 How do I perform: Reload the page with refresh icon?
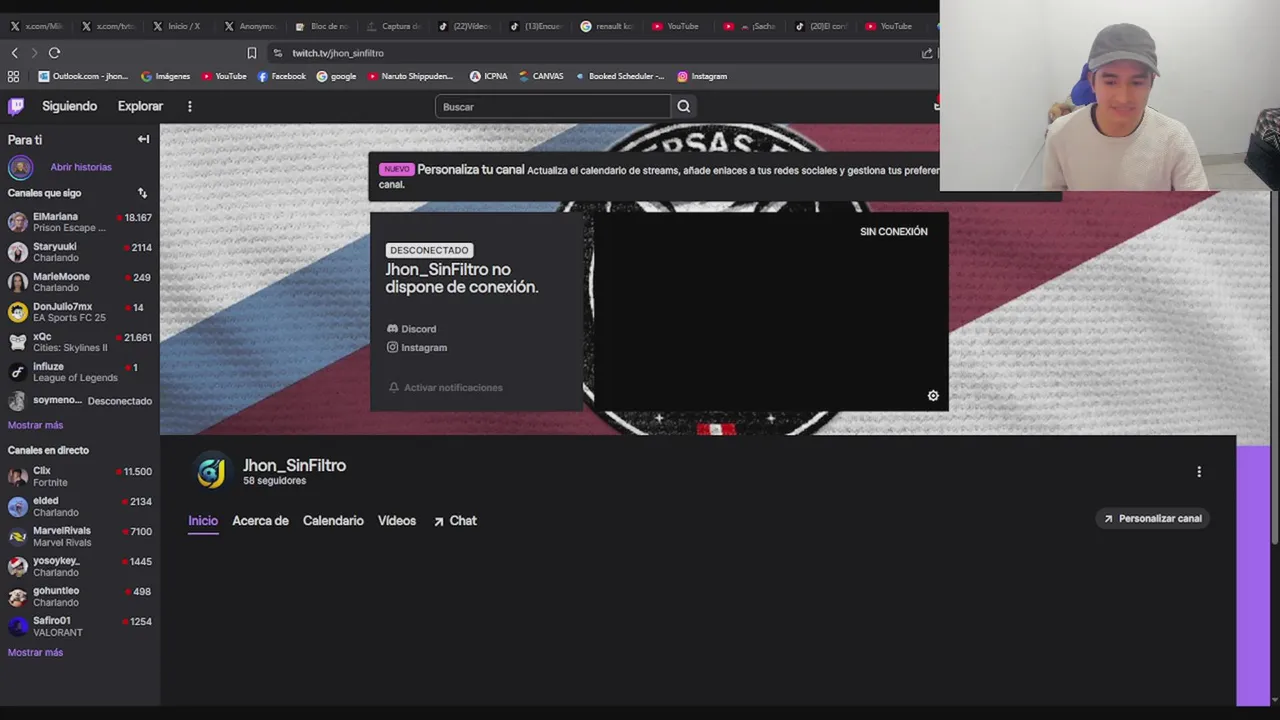[x=54, y=53]
